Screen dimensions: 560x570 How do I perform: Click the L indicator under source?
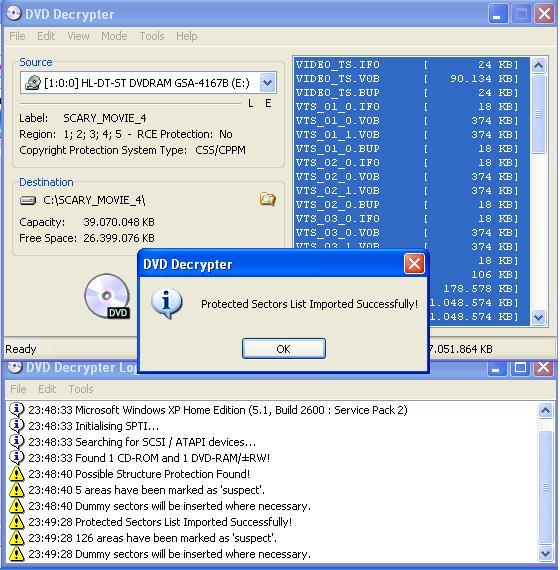251,104
